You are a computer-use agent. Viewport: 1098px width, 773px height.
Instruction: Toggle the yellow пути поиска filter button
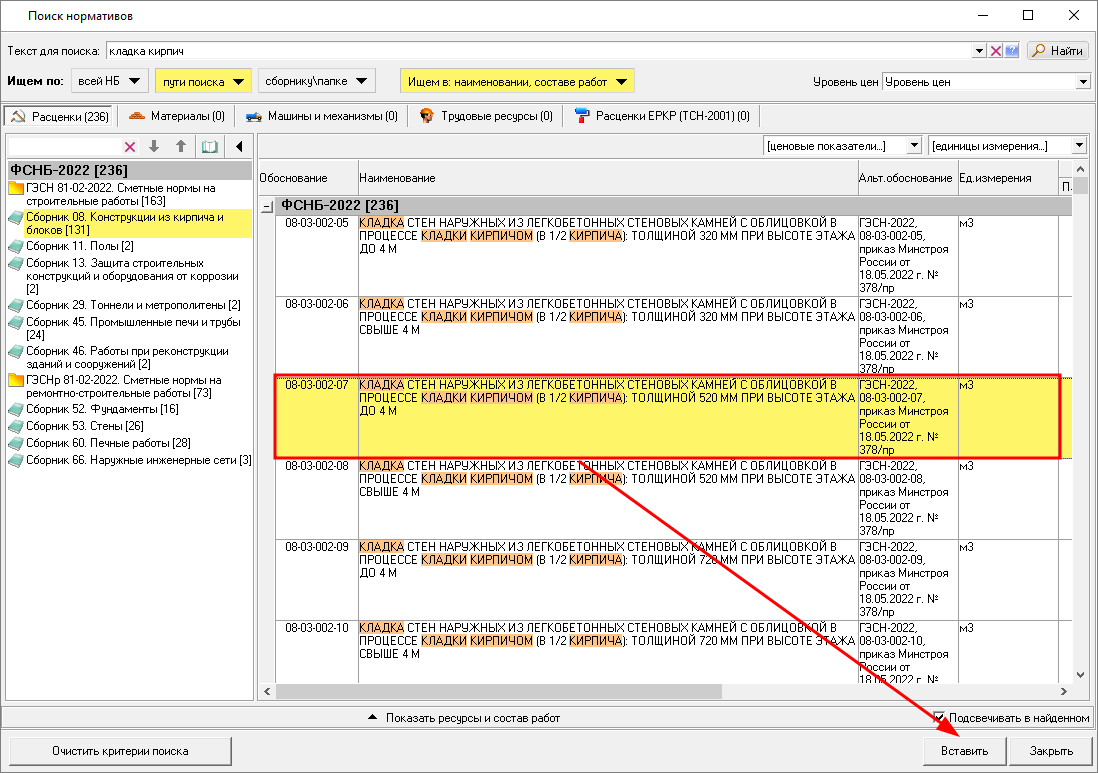pyautogui.click(x=203, y=81)
